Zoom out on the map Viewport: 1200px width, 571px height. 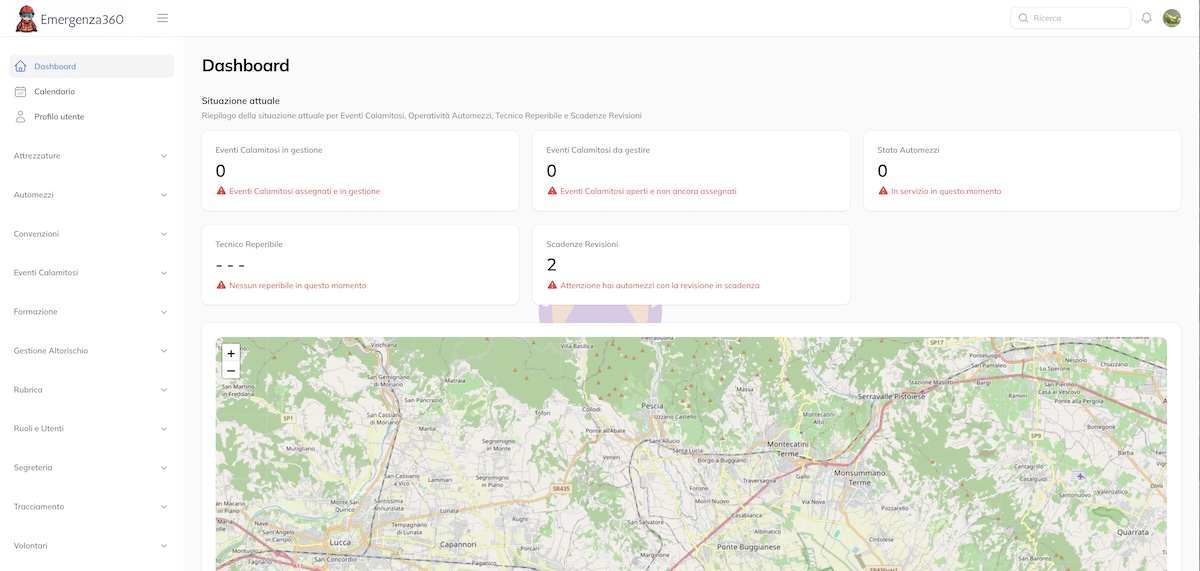(x=231, y=371)
